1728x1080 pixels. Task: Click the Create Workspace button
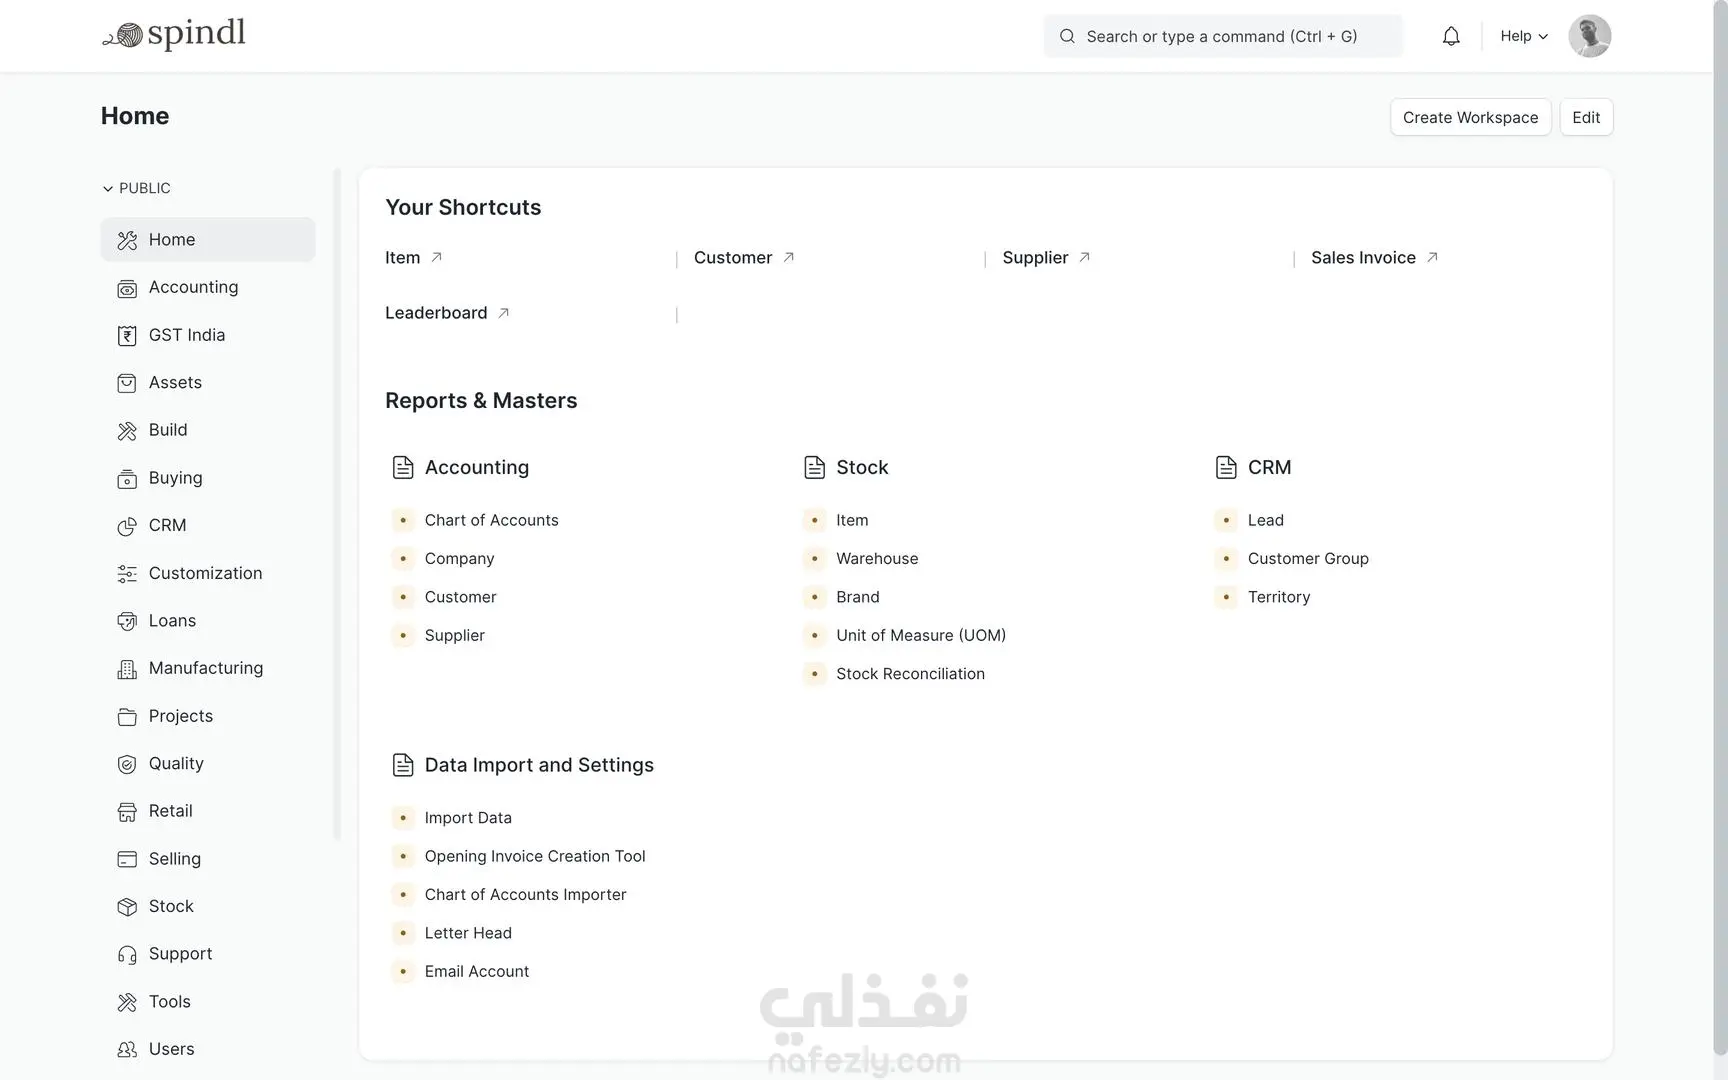point(1470,117)
